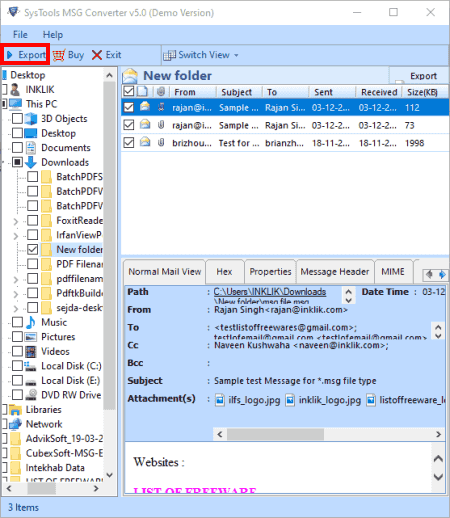Image resolution: width=450 pixels, height=518 pixels.
Task: Click the DVD RW Drive icon
Action: pos(31,395)
